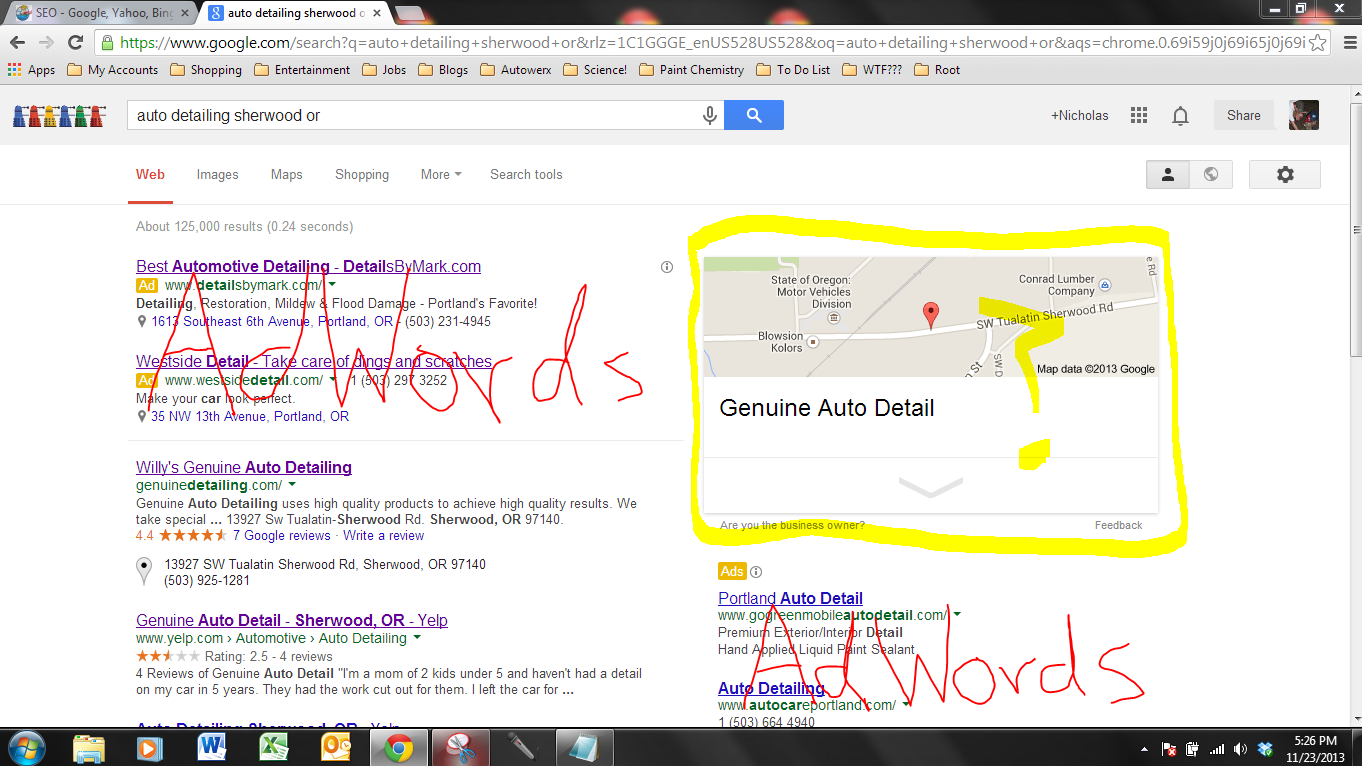Open Portland Auto Detail ad link
Image resolution: width=1362 pixels, height=766 pixels.
[790, 598]
